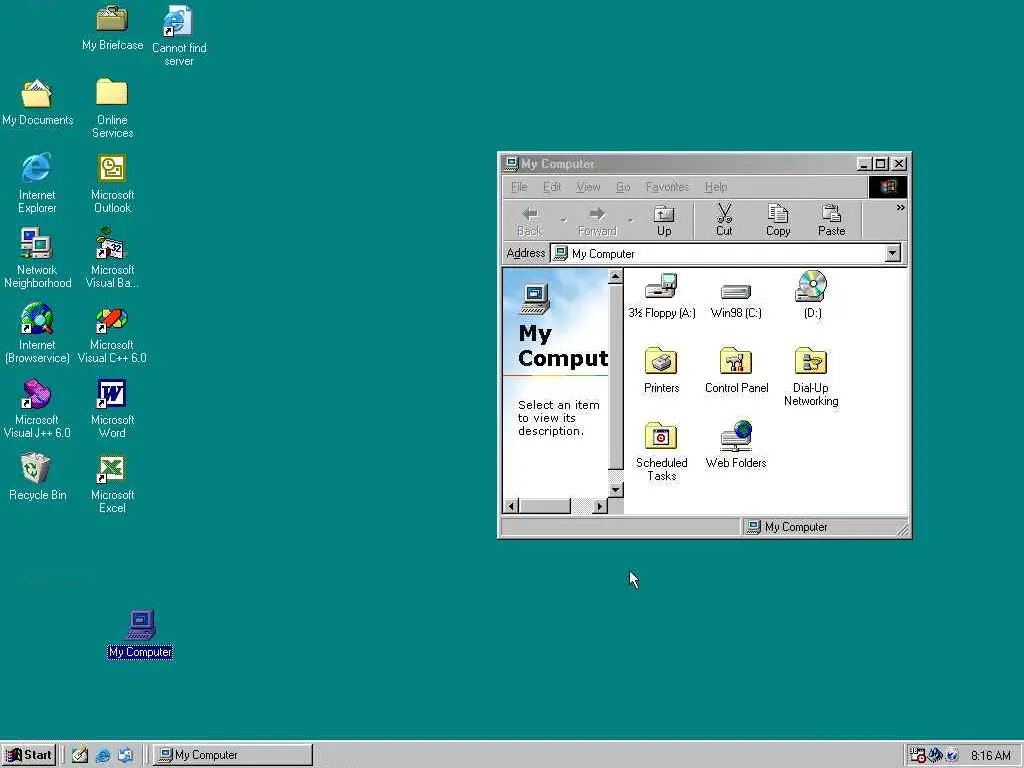Click the Cut toolbar button
This screenshot has width=1024, height=768.
tap(724, 220)
